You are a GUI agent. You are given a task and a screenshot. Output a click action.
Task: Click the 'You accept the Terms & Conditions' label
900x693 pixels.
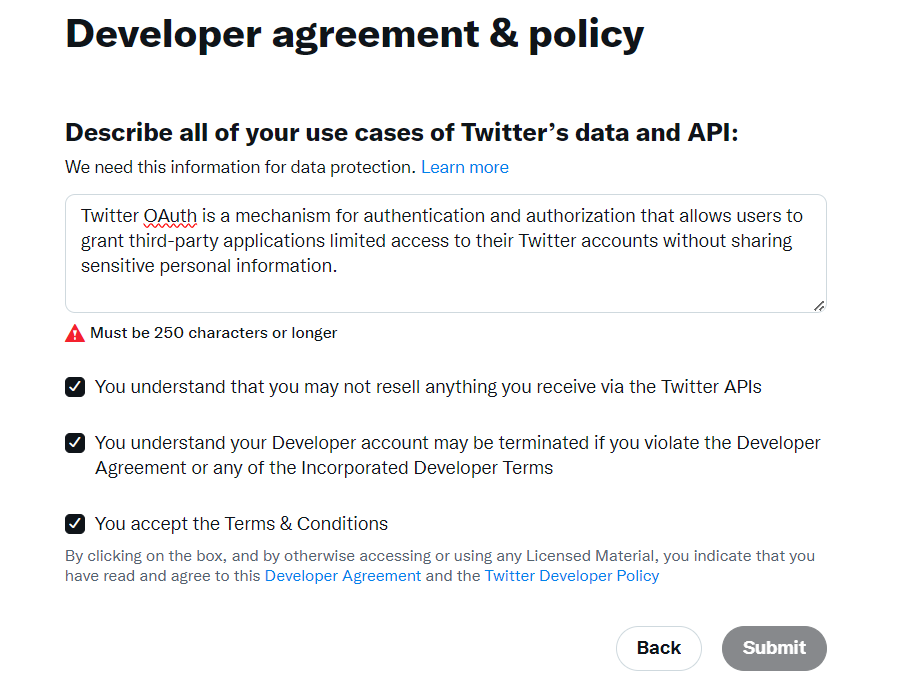(x=242, y=524)
